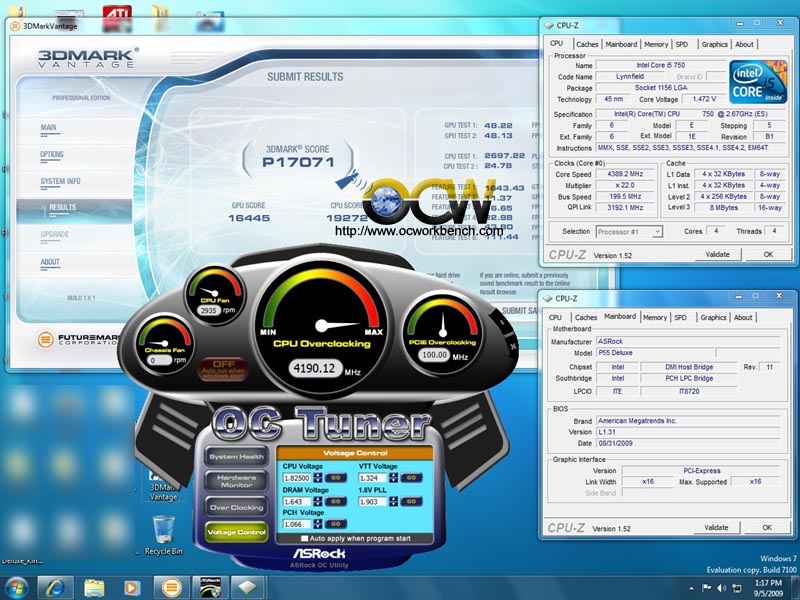Click OK in top CPU-Z window
This screenshot has width=800, height=600.
[768, 254]
